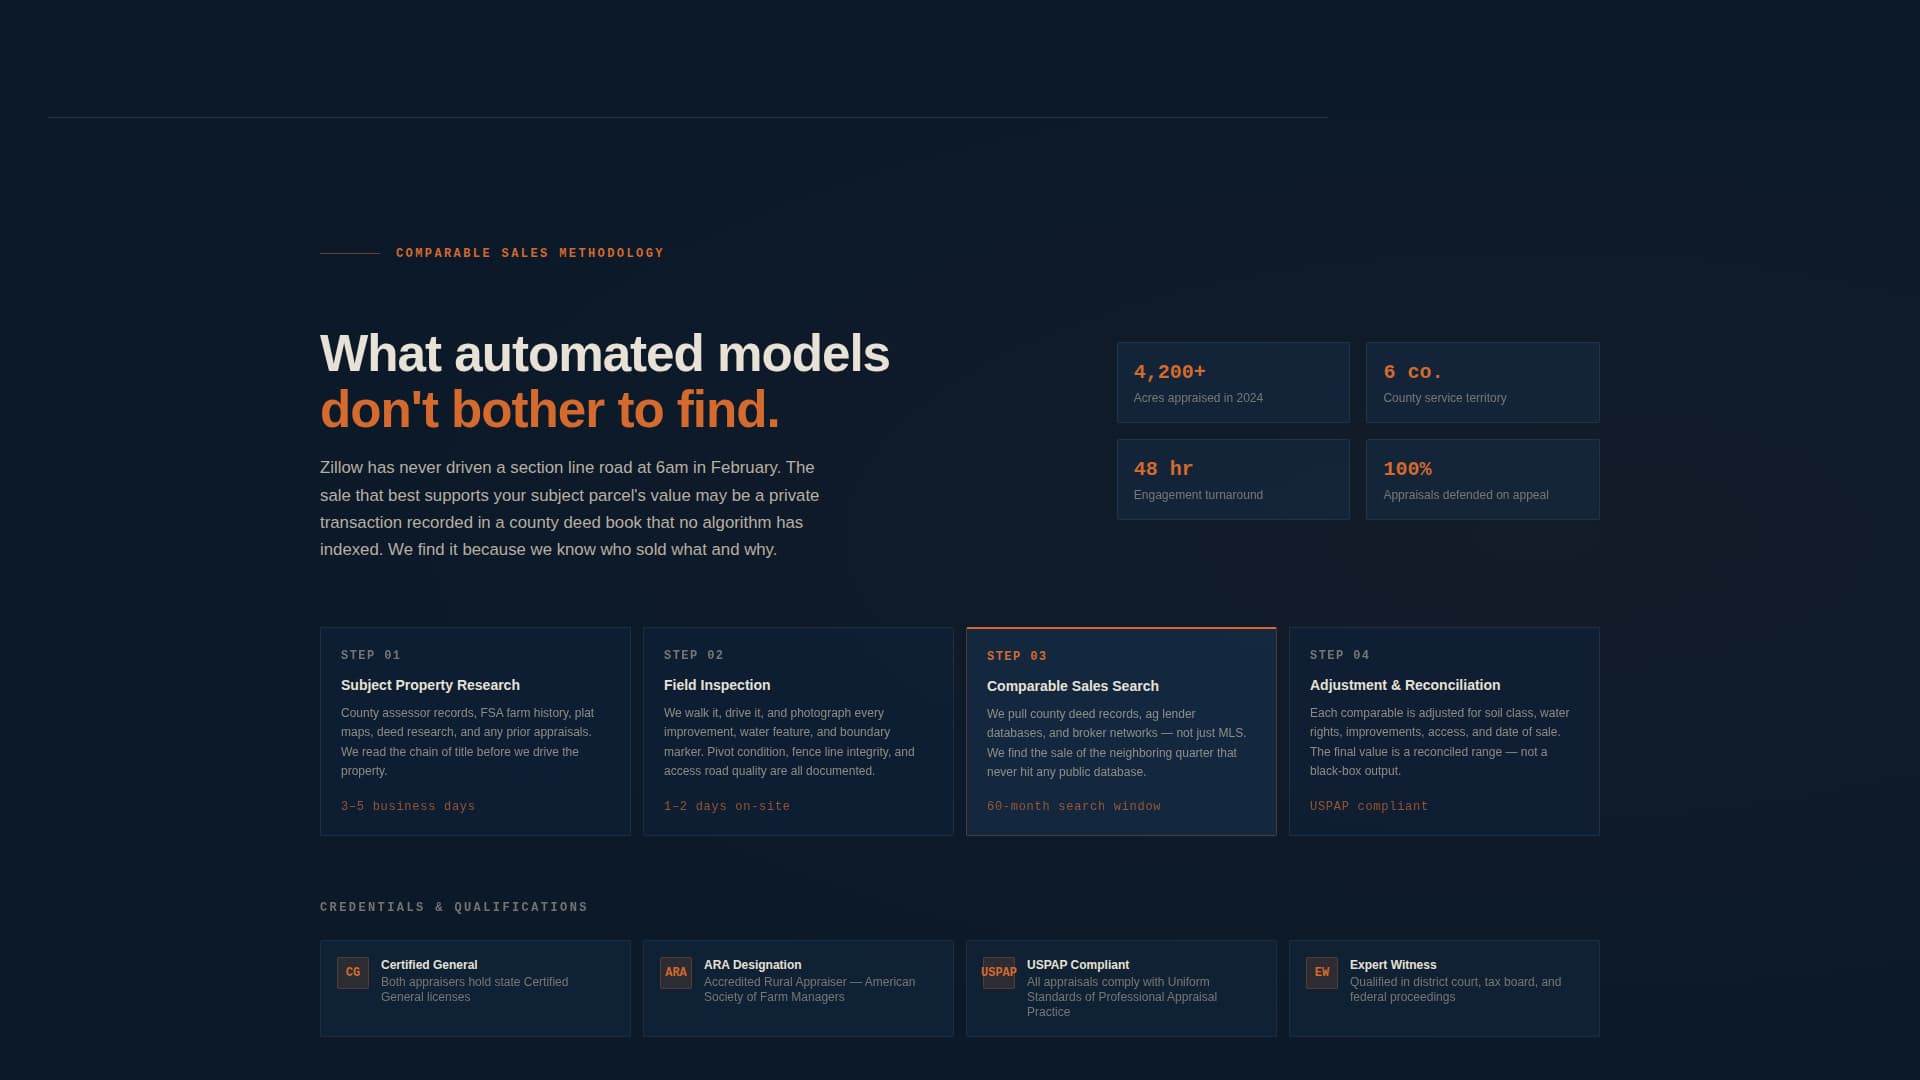
Task: Click the USPAP badge icon
Action: 998,972
